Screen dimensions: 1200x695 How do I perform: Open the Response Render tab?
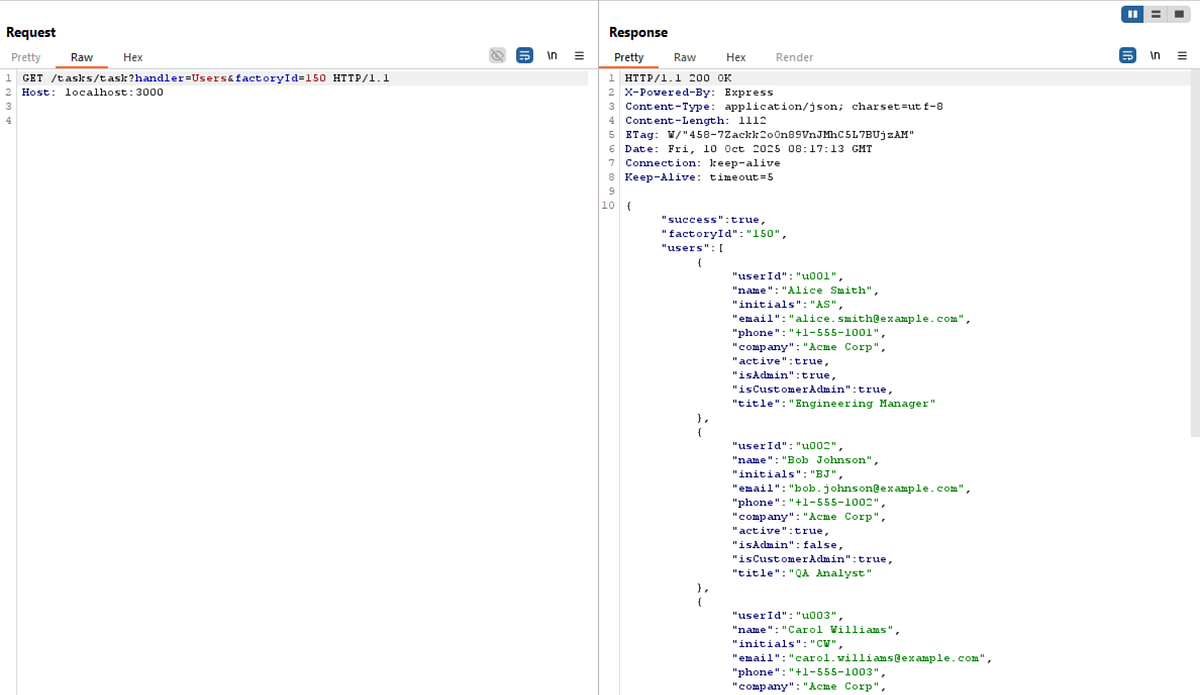tap(795, 58)
